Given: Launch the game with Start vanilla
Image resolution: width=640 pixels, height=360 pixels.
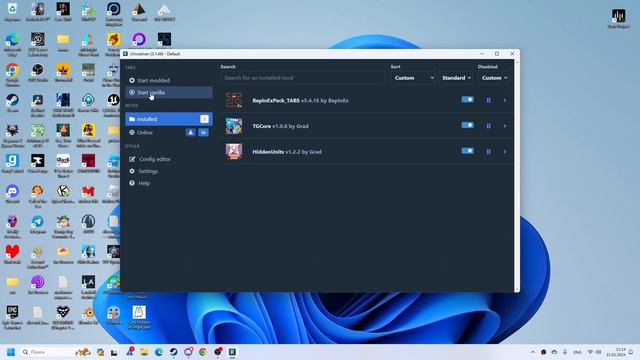Looking at the screenshot, I should coord(169,93).
